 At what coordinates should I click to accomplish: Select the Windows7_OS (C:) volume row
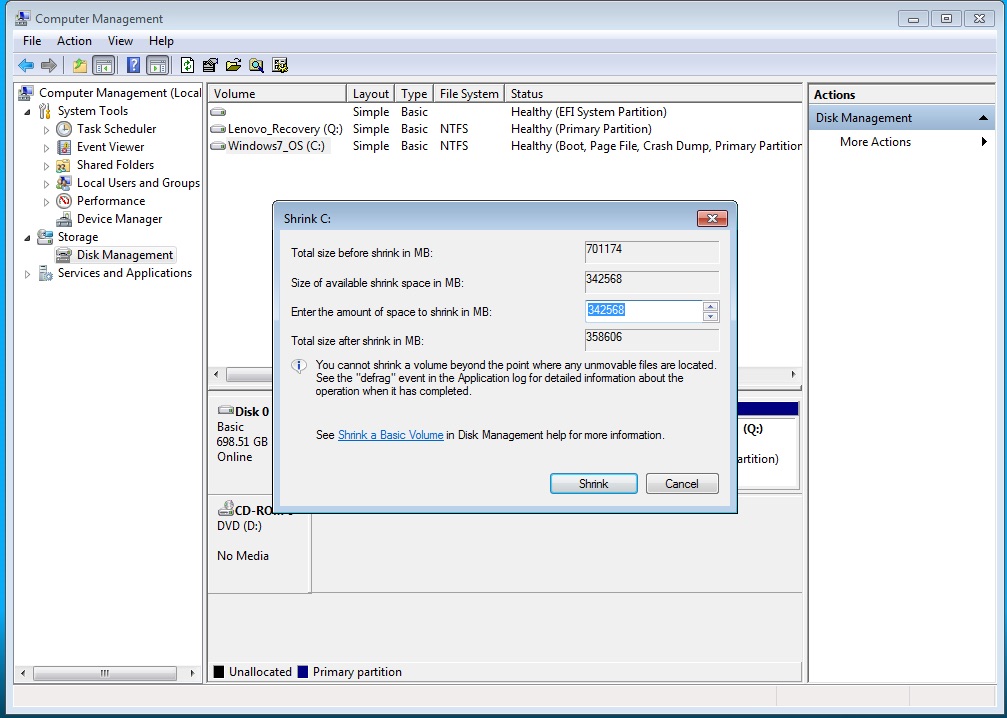tap(505, 146)
